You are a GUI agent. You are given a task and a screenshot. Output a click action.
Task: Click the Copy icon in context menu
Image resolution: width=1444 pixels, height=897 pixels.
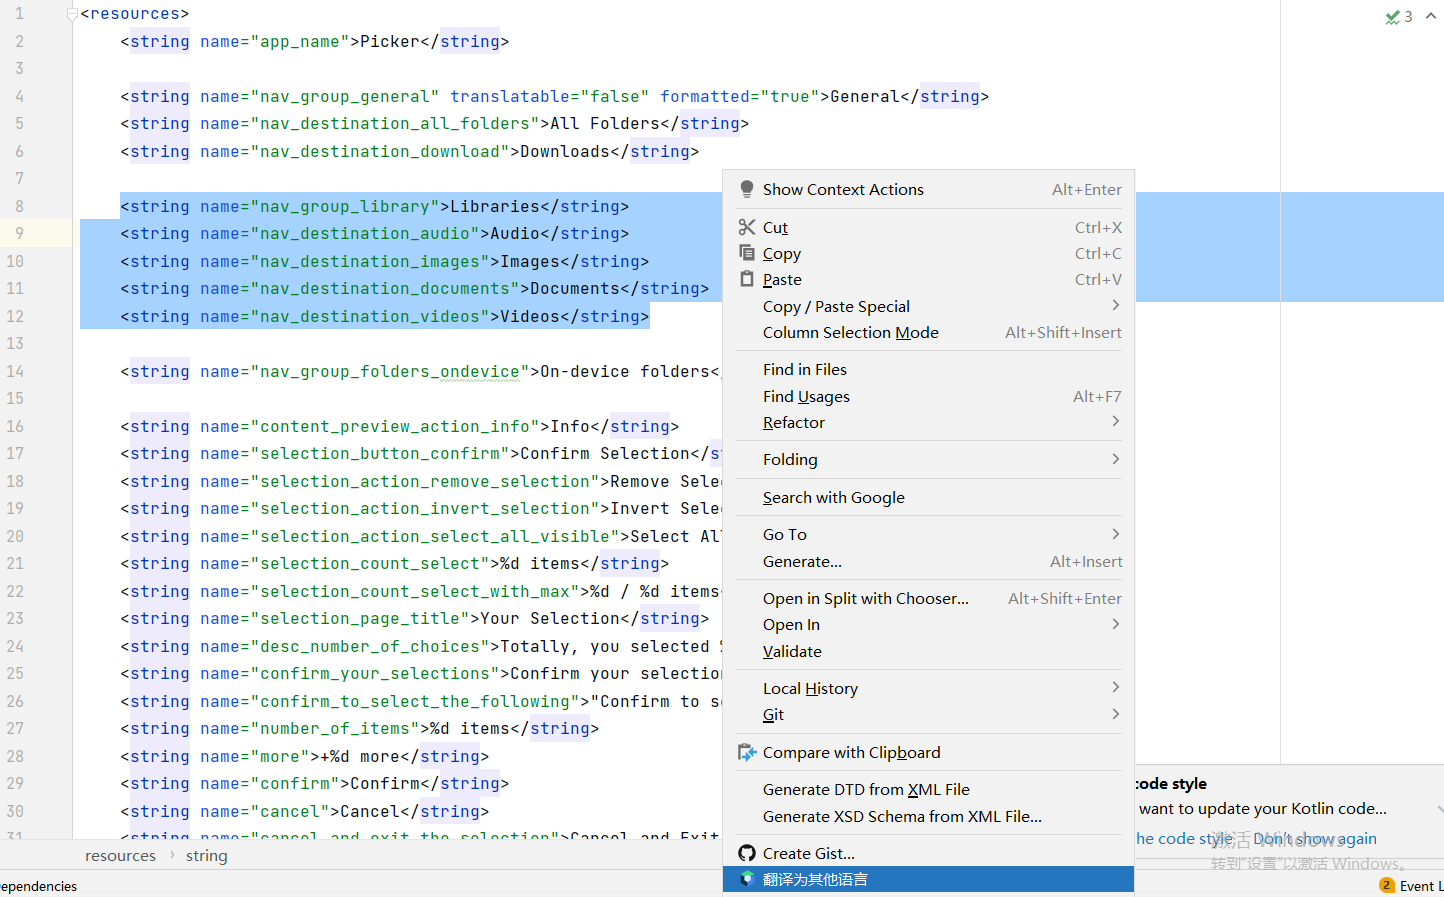[x=746, y=253]
